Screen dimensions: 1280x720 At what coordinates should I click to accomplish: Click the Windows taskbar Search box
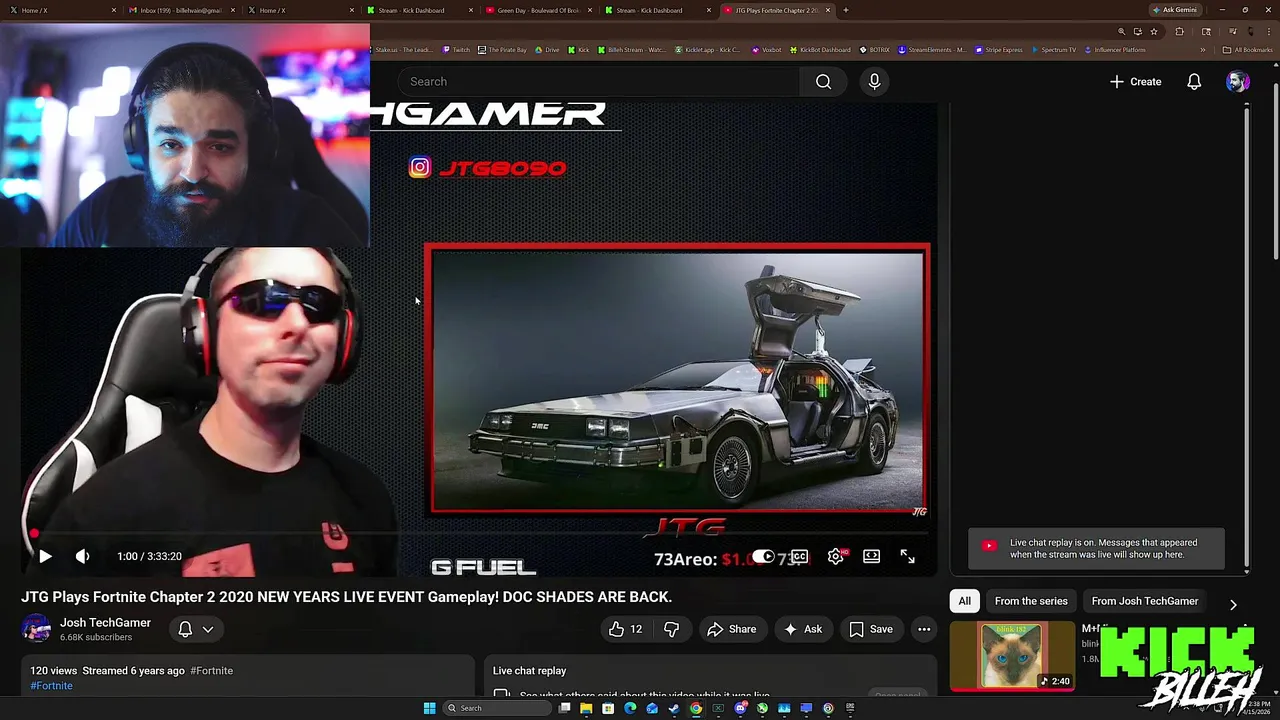tap(497, 708)
